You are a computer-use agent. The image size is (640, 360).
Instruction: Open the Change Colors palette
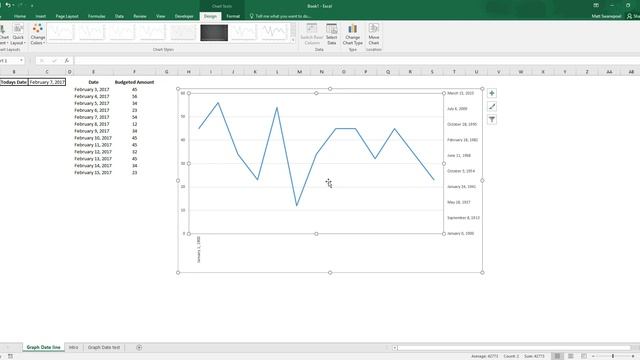click(x=38, y=34)
